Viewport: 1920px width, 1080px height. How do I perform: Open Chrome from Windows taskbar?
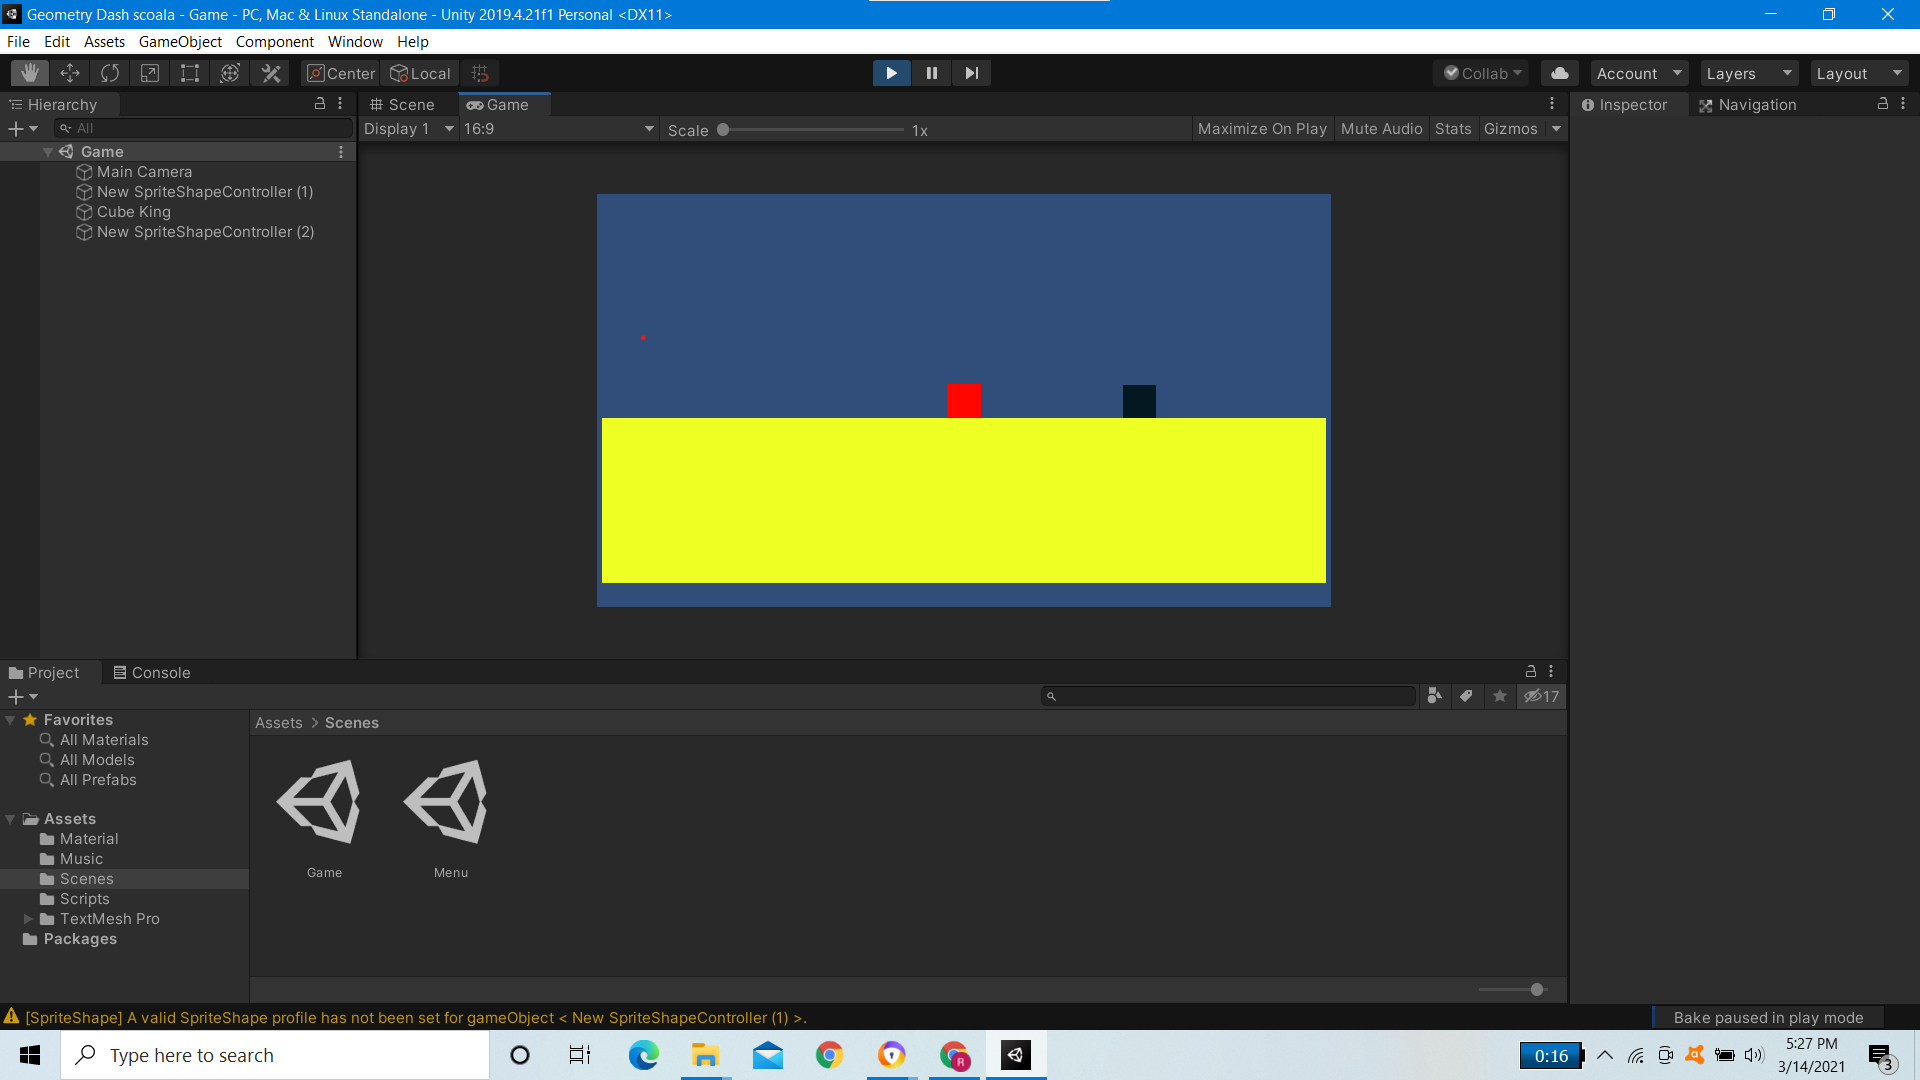(x=829, y=1055)
